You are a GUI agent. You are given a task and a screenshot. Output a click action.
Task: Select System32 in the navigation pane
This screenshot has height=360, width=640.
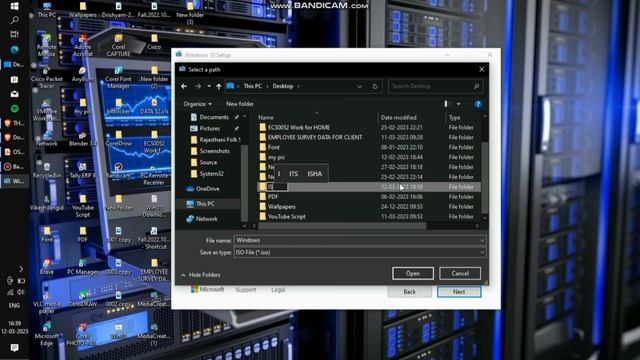pyautogui.click(x=211, y=174)
